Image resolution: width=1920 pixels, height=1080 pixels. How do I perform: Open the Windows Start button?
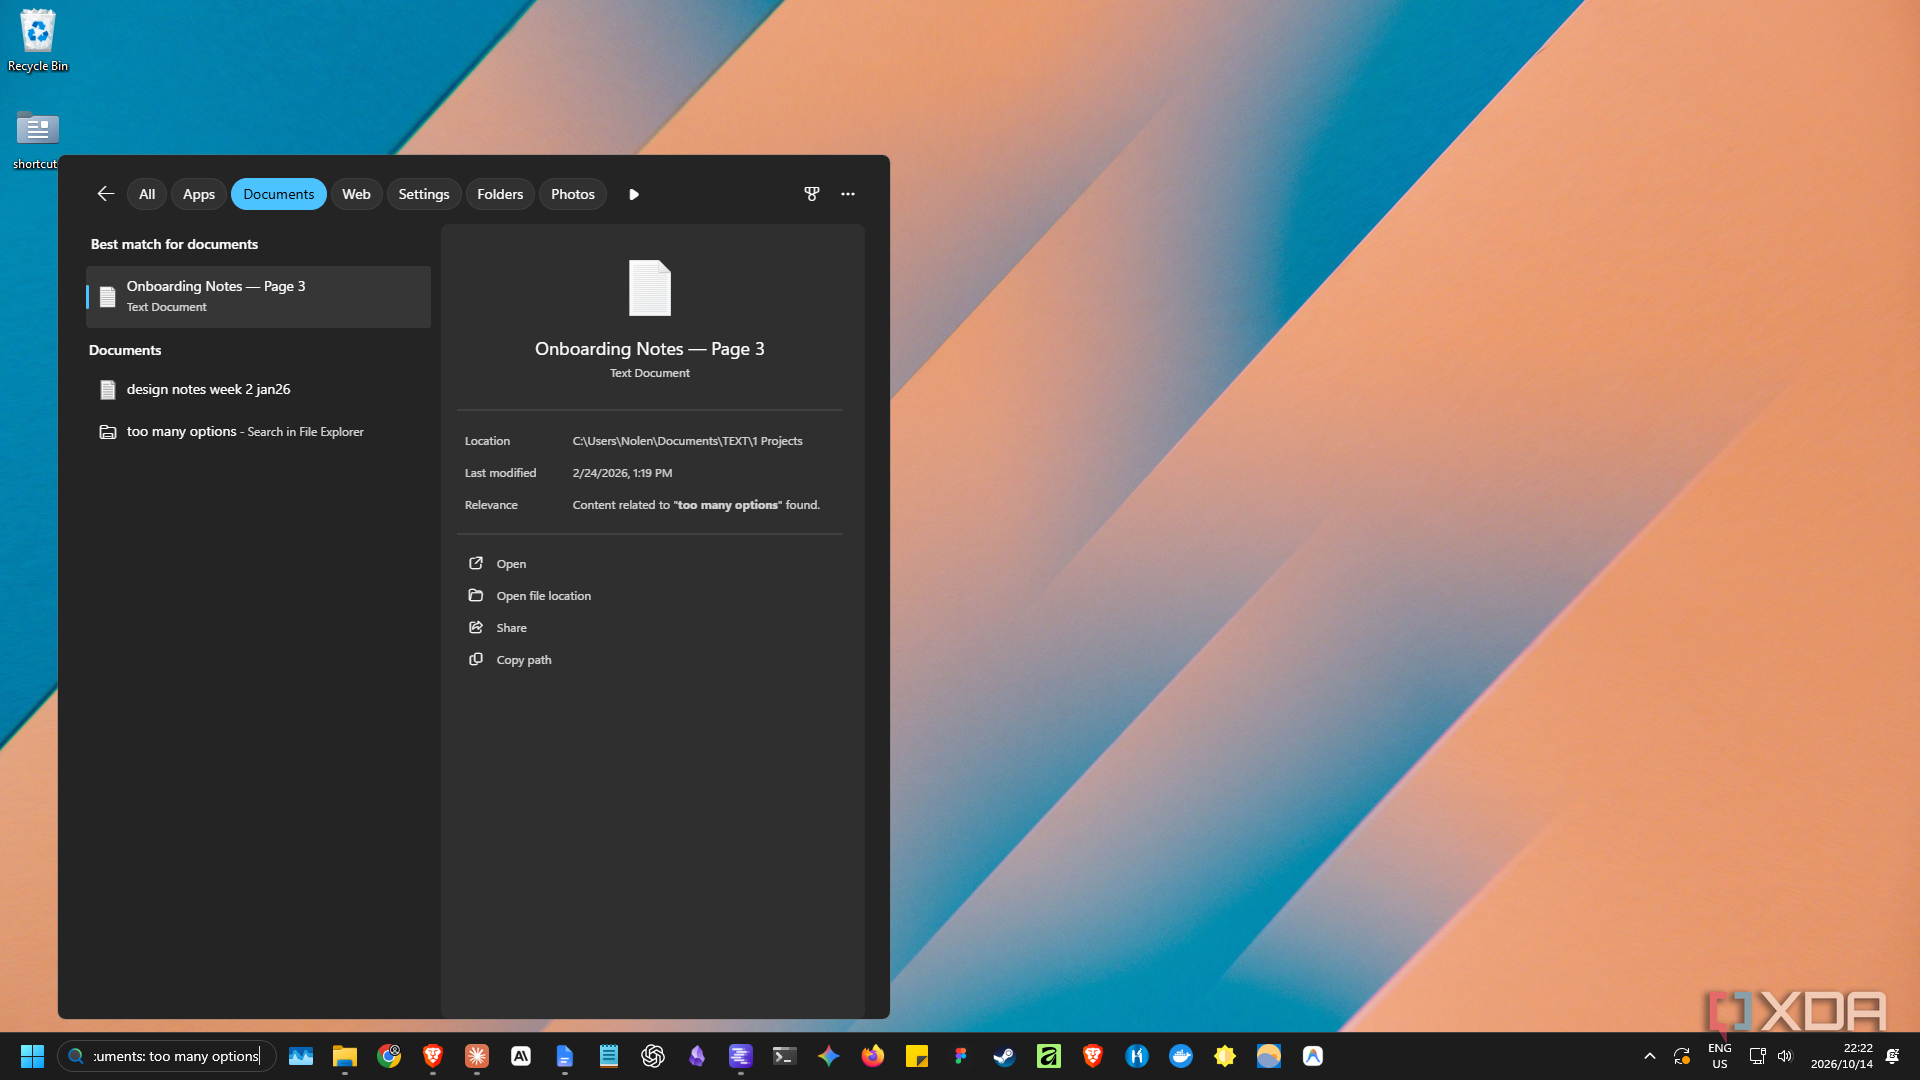(x=32, y=1056)
